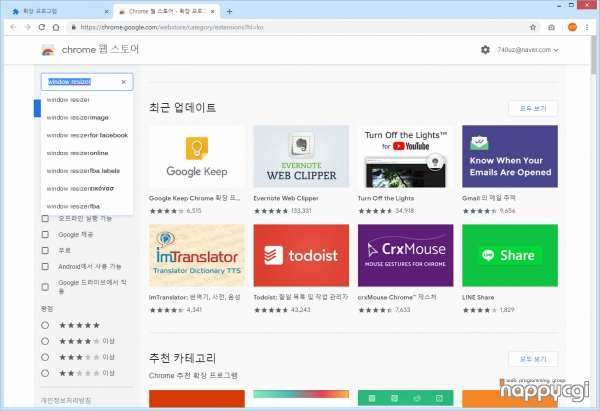Image resolution: width=600 pixels, height=411 pixels.
Task: Click the 7,633 rating count under crxMouse
Action: coord(403,310)
